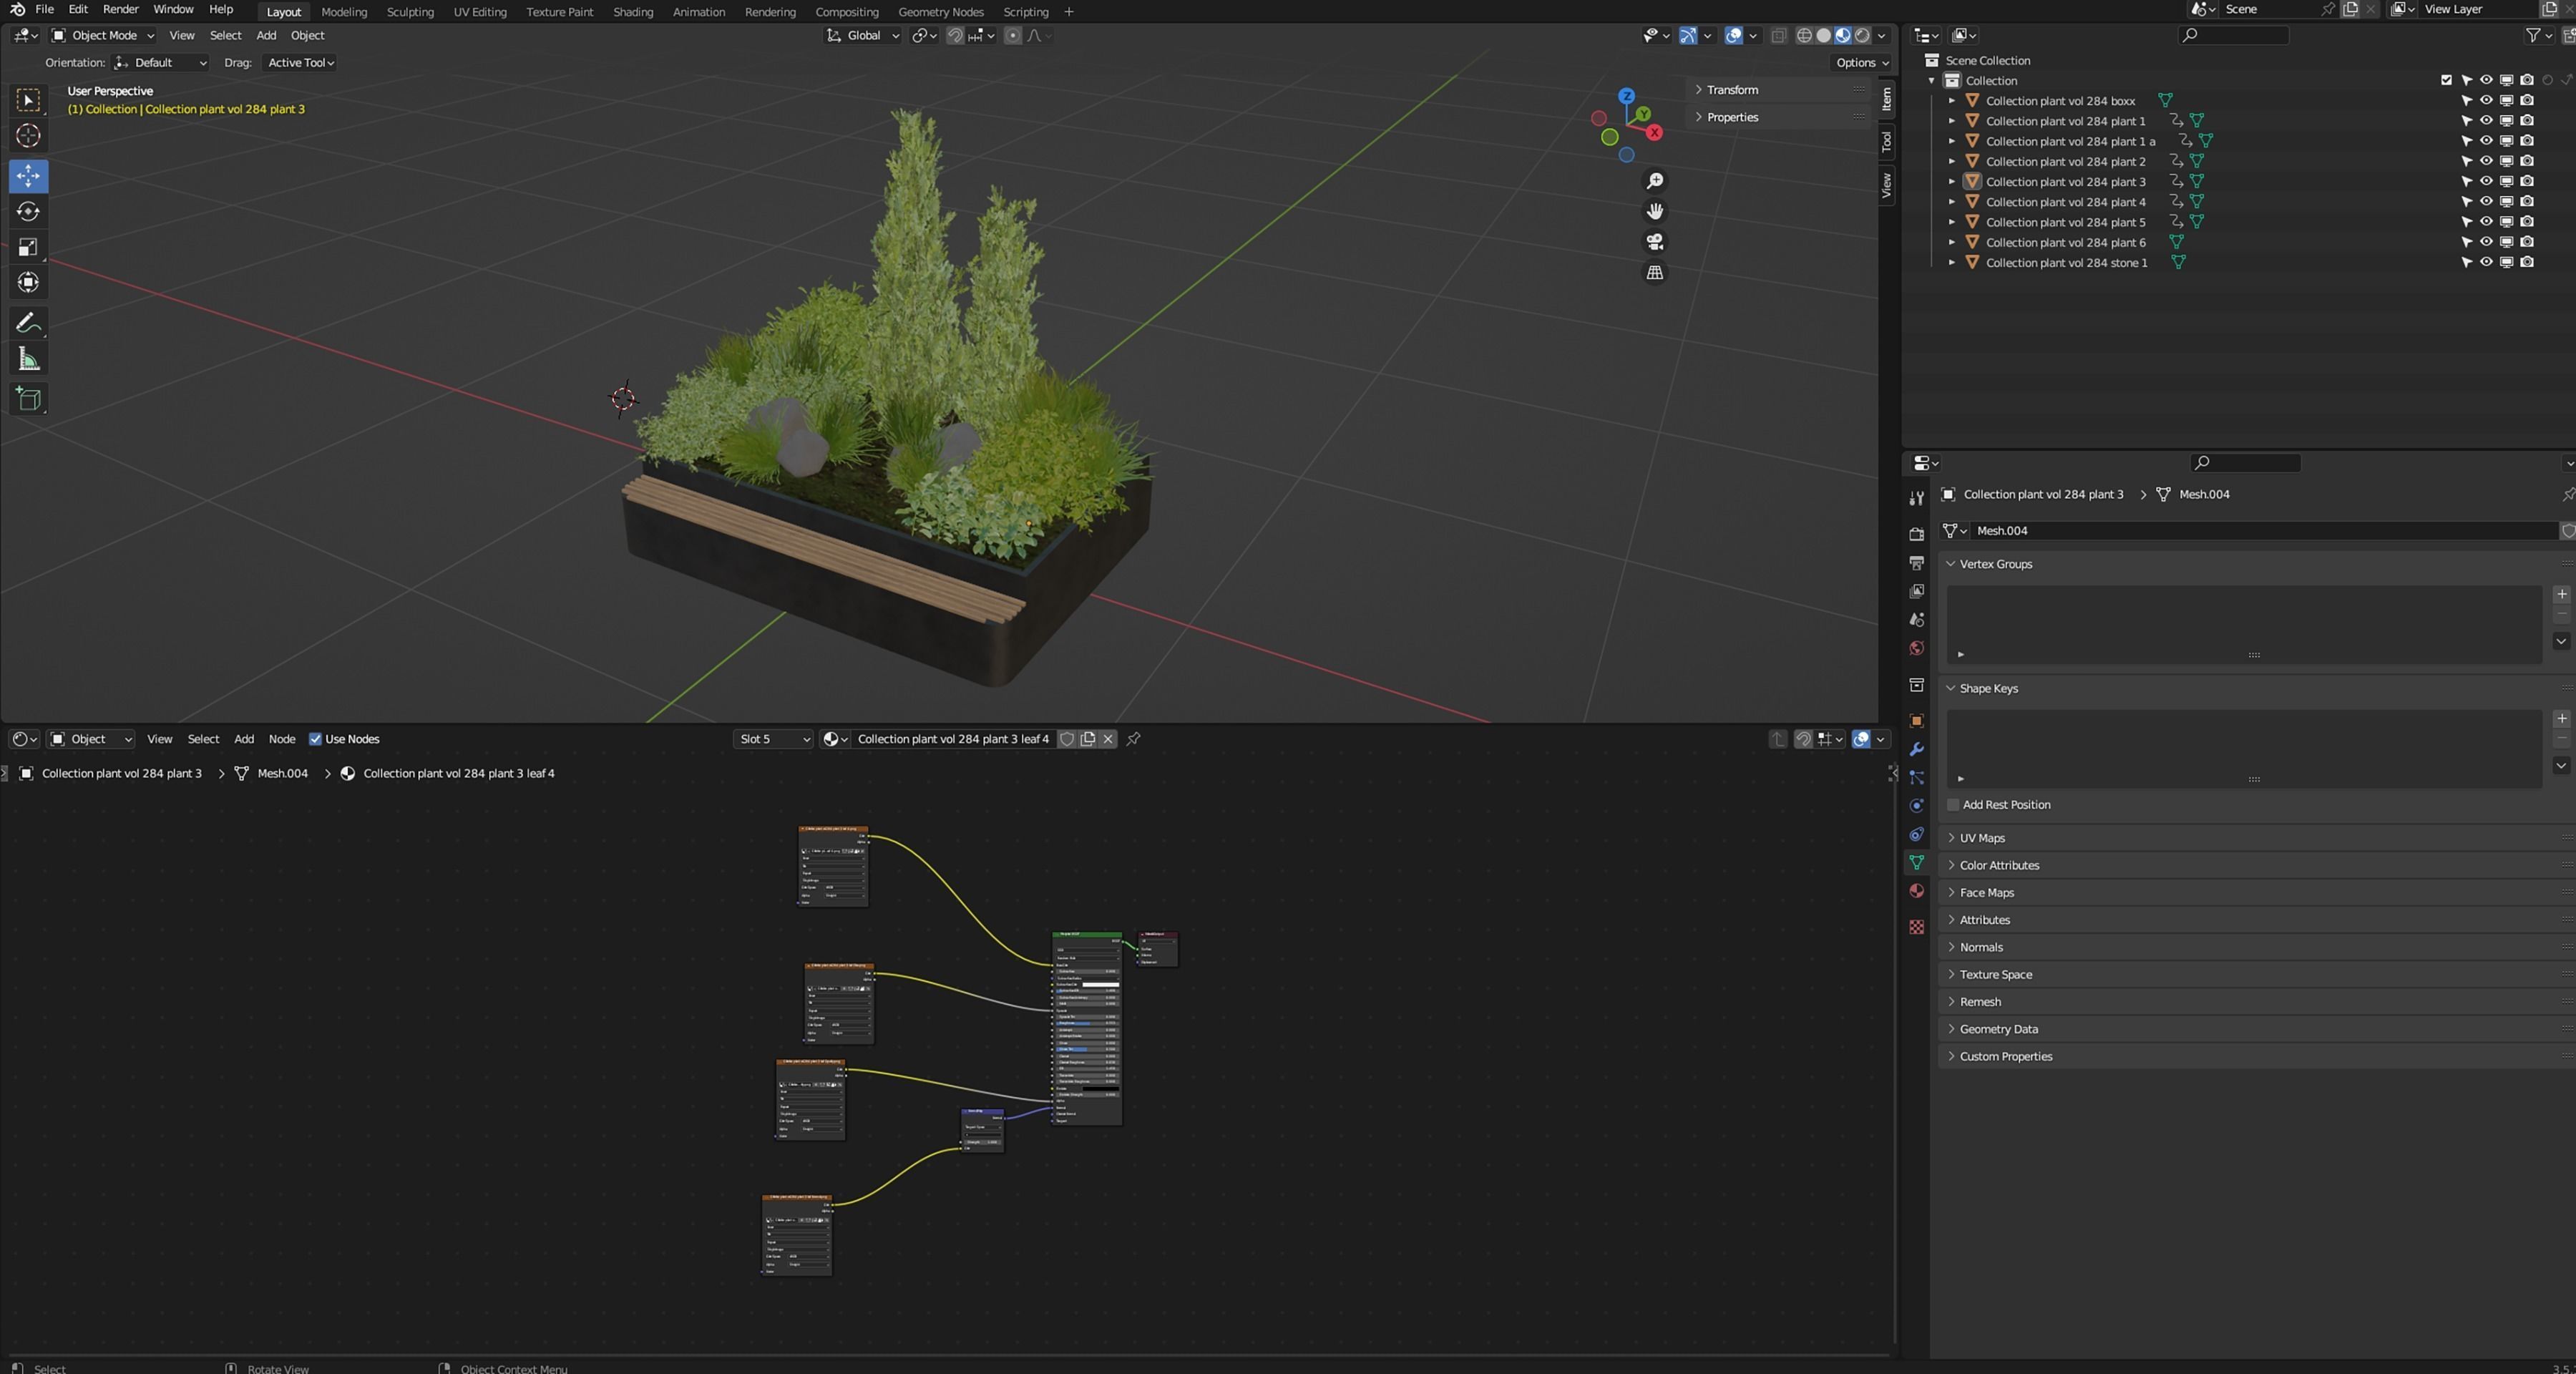Viewport: 2576px width, 1374px height.
Task: Toggle camera view icon
Action: (1655, 242)
